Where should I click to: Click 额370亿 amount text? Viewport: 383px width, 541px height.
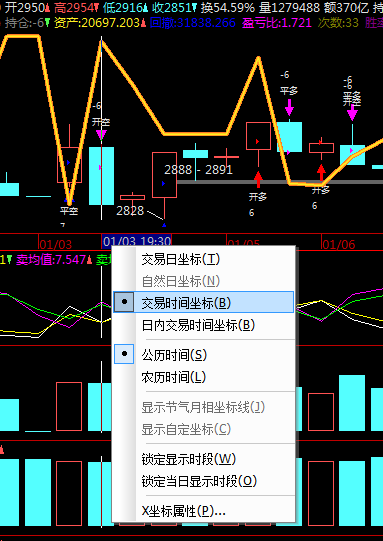[x=347, y=7]
